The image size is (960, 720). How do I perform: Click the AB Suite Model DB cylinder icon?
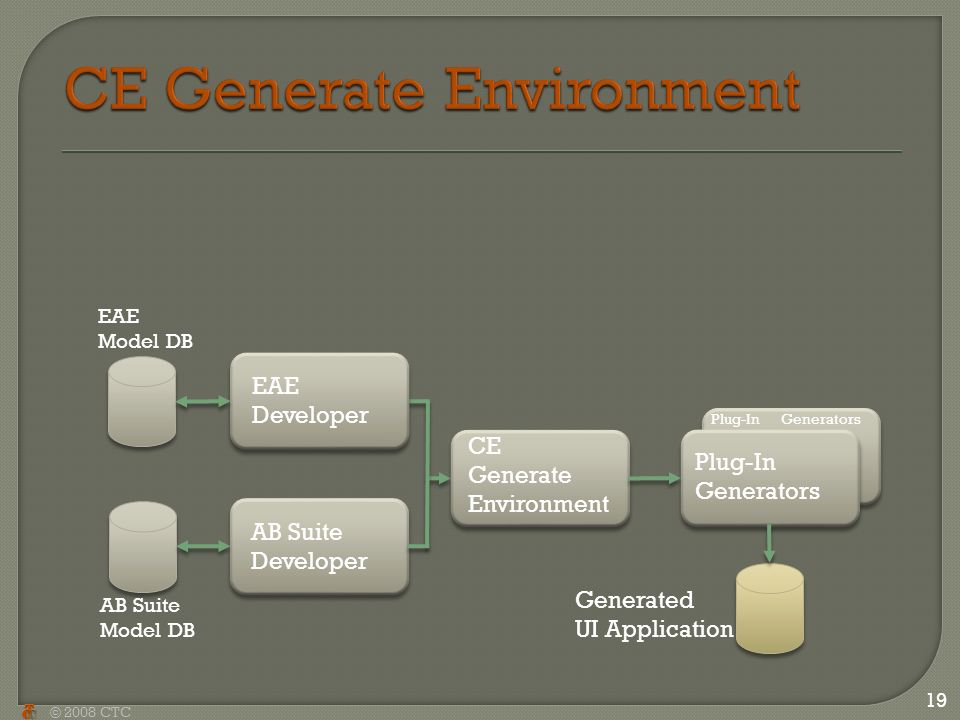click(143, 547)
